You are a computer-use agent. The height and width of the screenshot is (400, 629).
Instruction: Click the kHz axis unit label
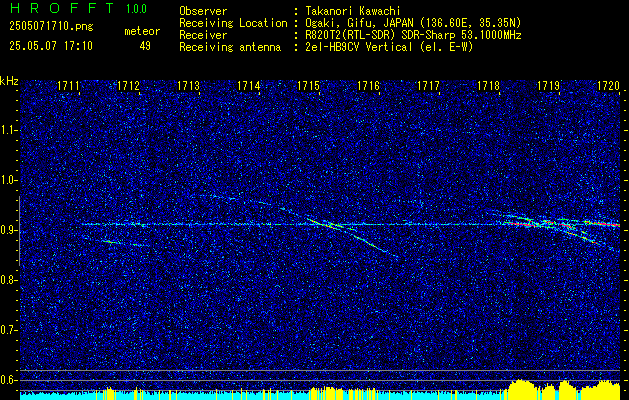[x=9, y=81]
